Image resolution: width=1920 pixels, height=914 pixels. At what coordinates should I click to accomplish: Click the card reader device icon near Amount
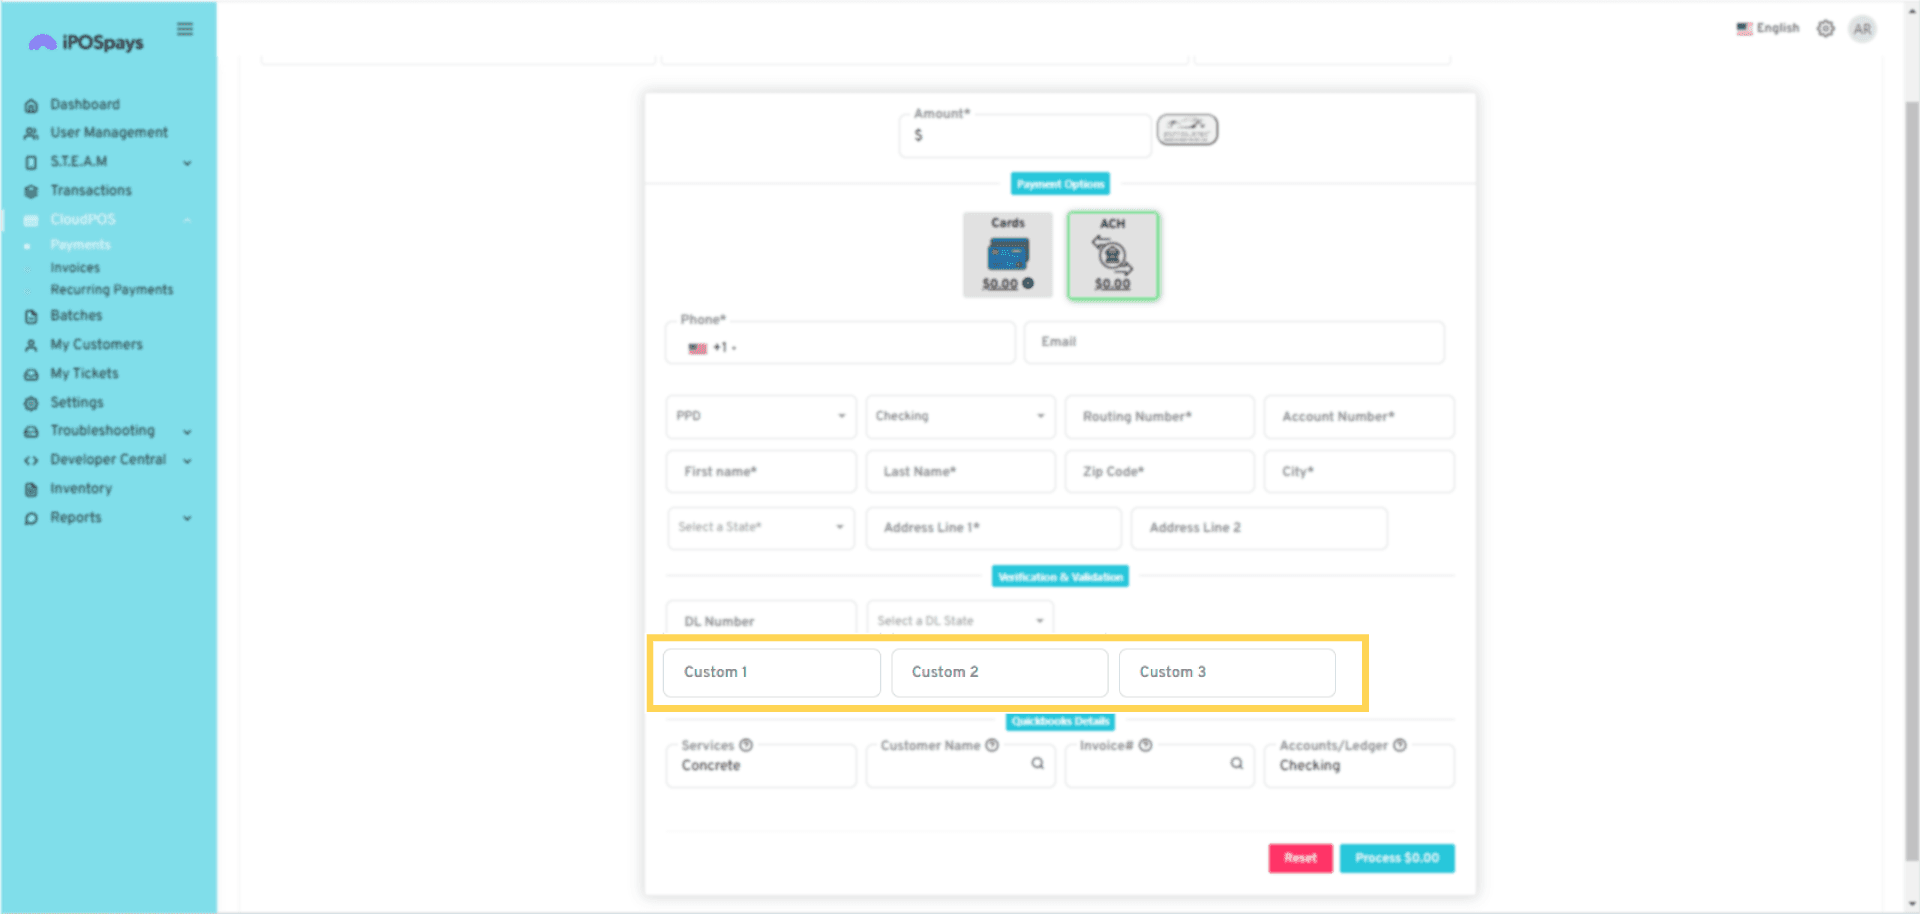[1187, 130]
